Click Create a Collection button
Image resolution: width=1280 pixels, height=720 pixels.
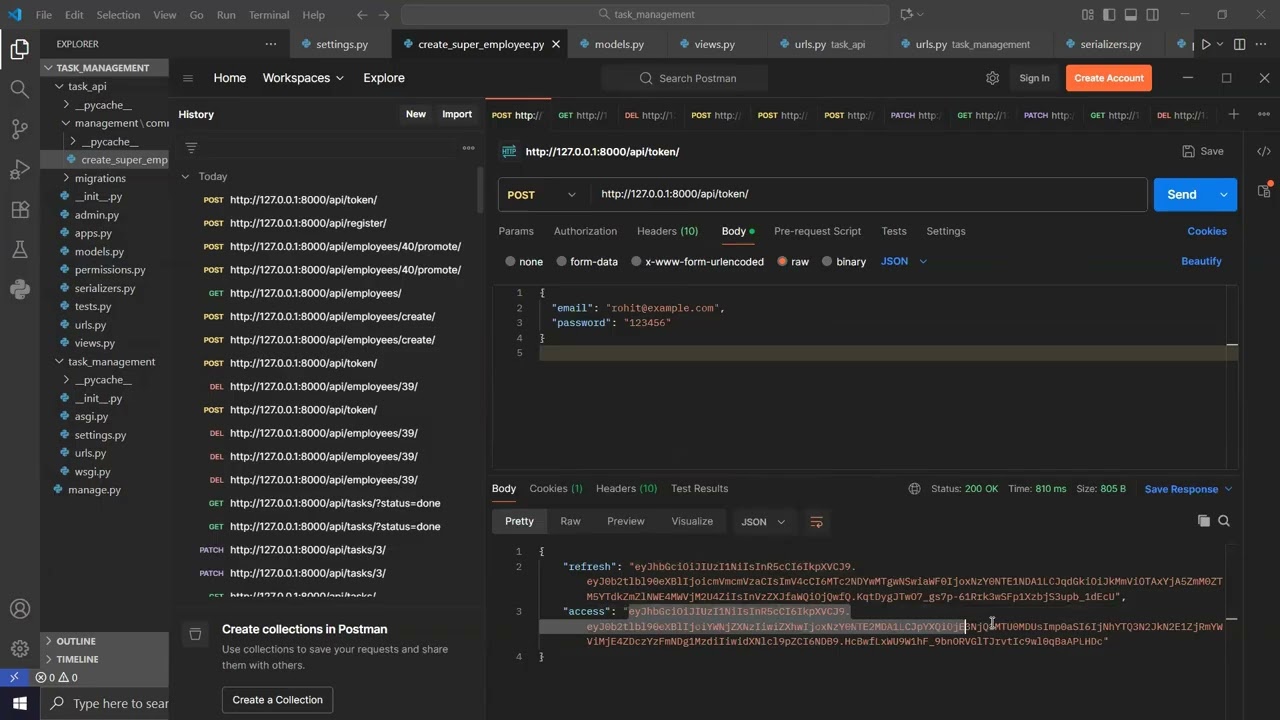tap(277, 700)
